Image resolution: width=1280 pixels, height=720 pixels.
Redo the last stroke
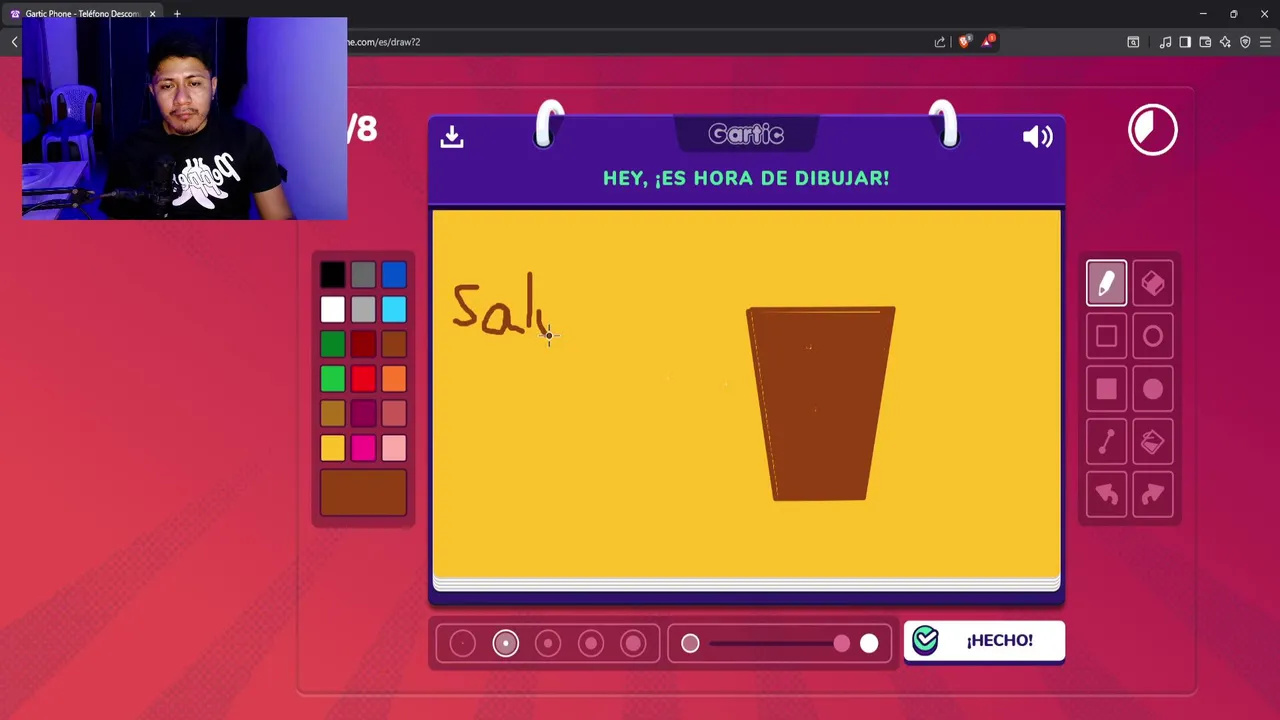point(1152,494)
